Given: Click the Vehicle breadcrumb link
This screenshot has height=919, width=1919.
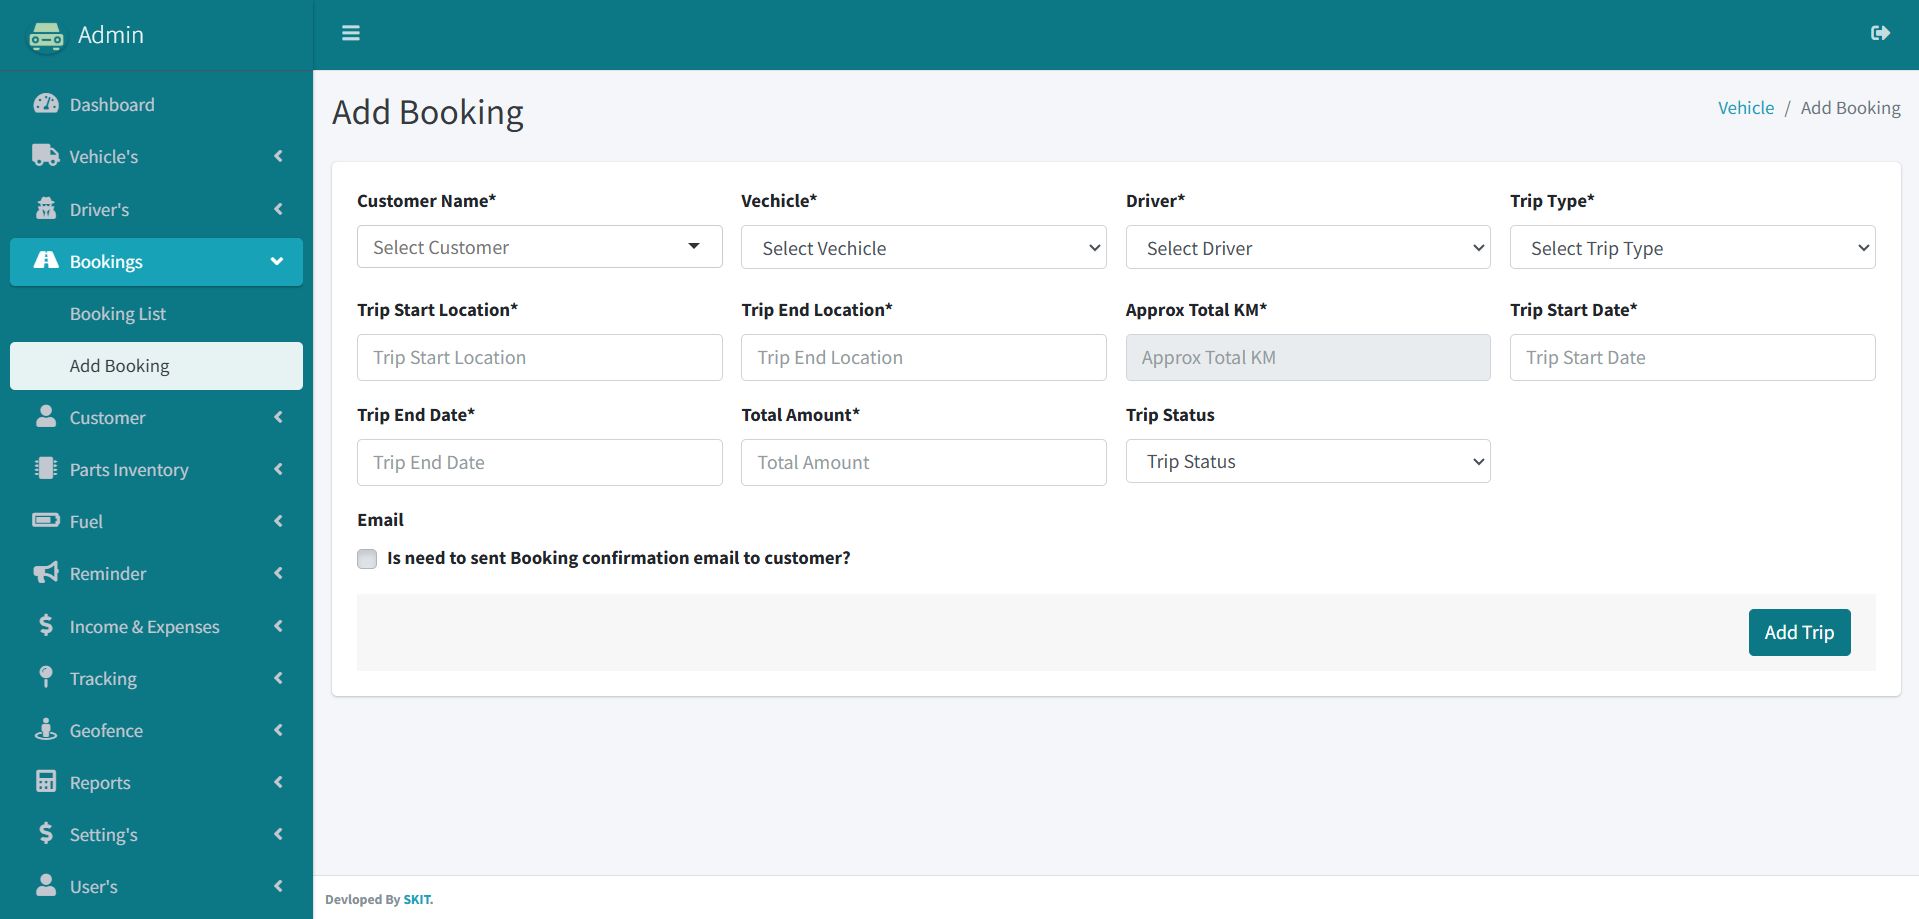Looking at the screenshot, I should [x=1745, y=108].
